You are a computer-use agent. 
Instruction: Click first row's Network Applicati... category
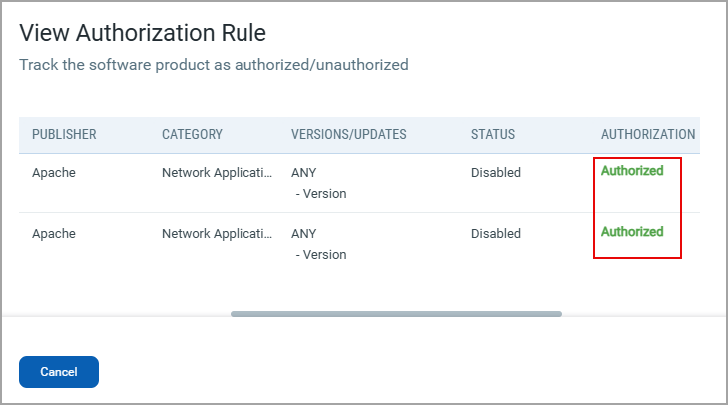(217, 173)
